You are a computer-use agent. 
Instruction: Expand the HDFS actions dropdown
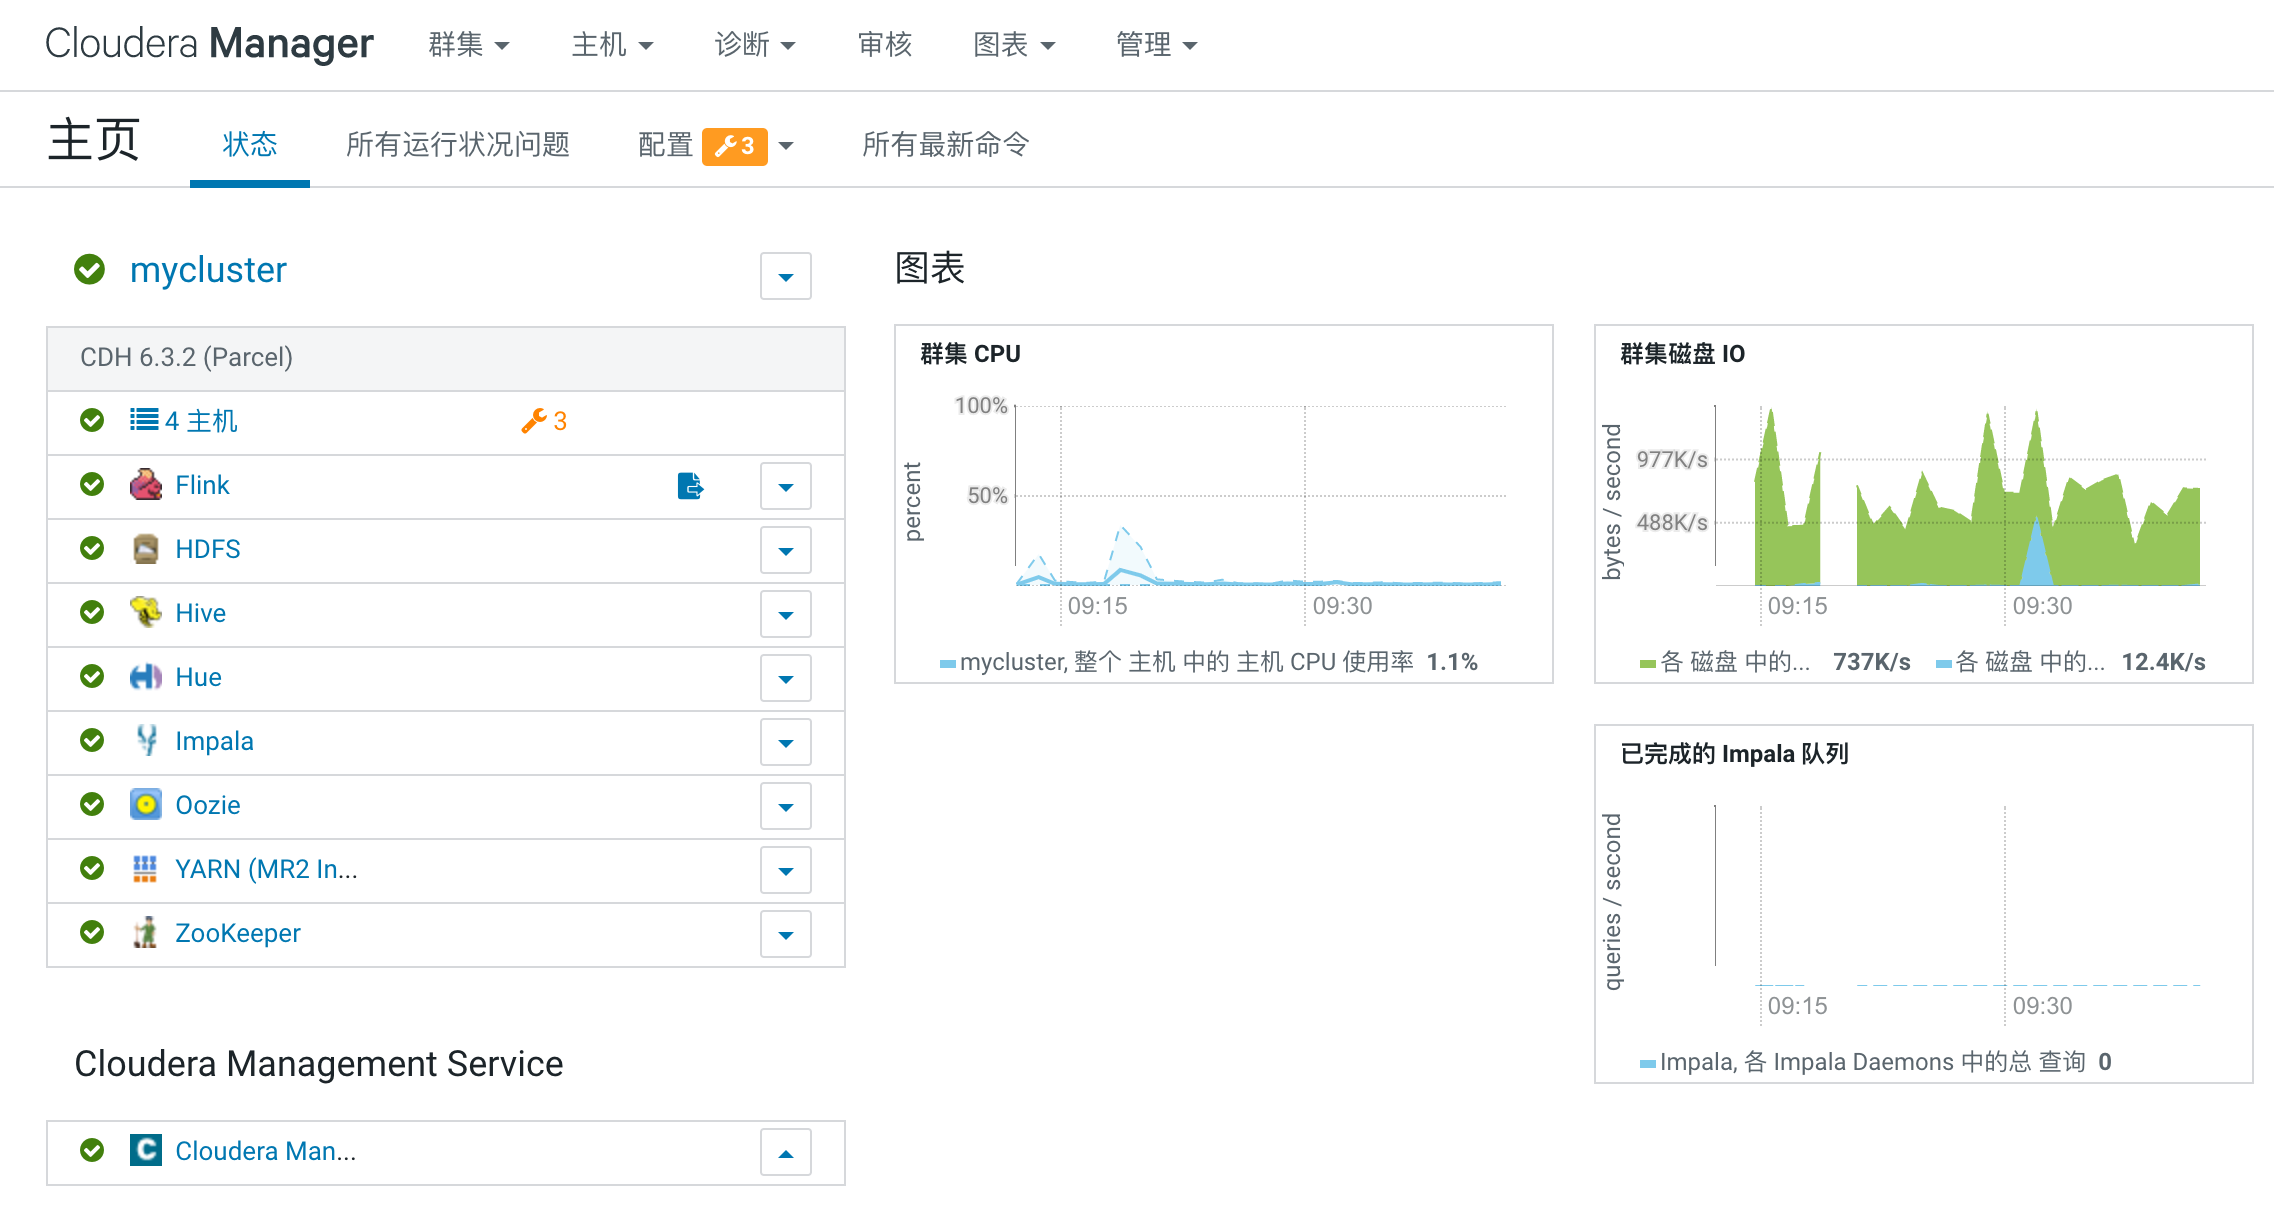(785, 550)
